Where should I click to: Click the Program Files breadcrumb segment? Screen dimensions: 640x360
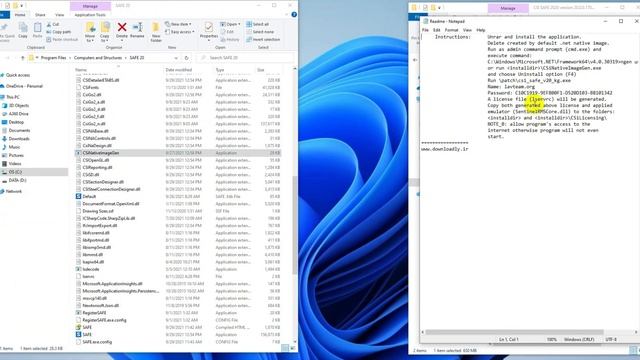point(53,58)
